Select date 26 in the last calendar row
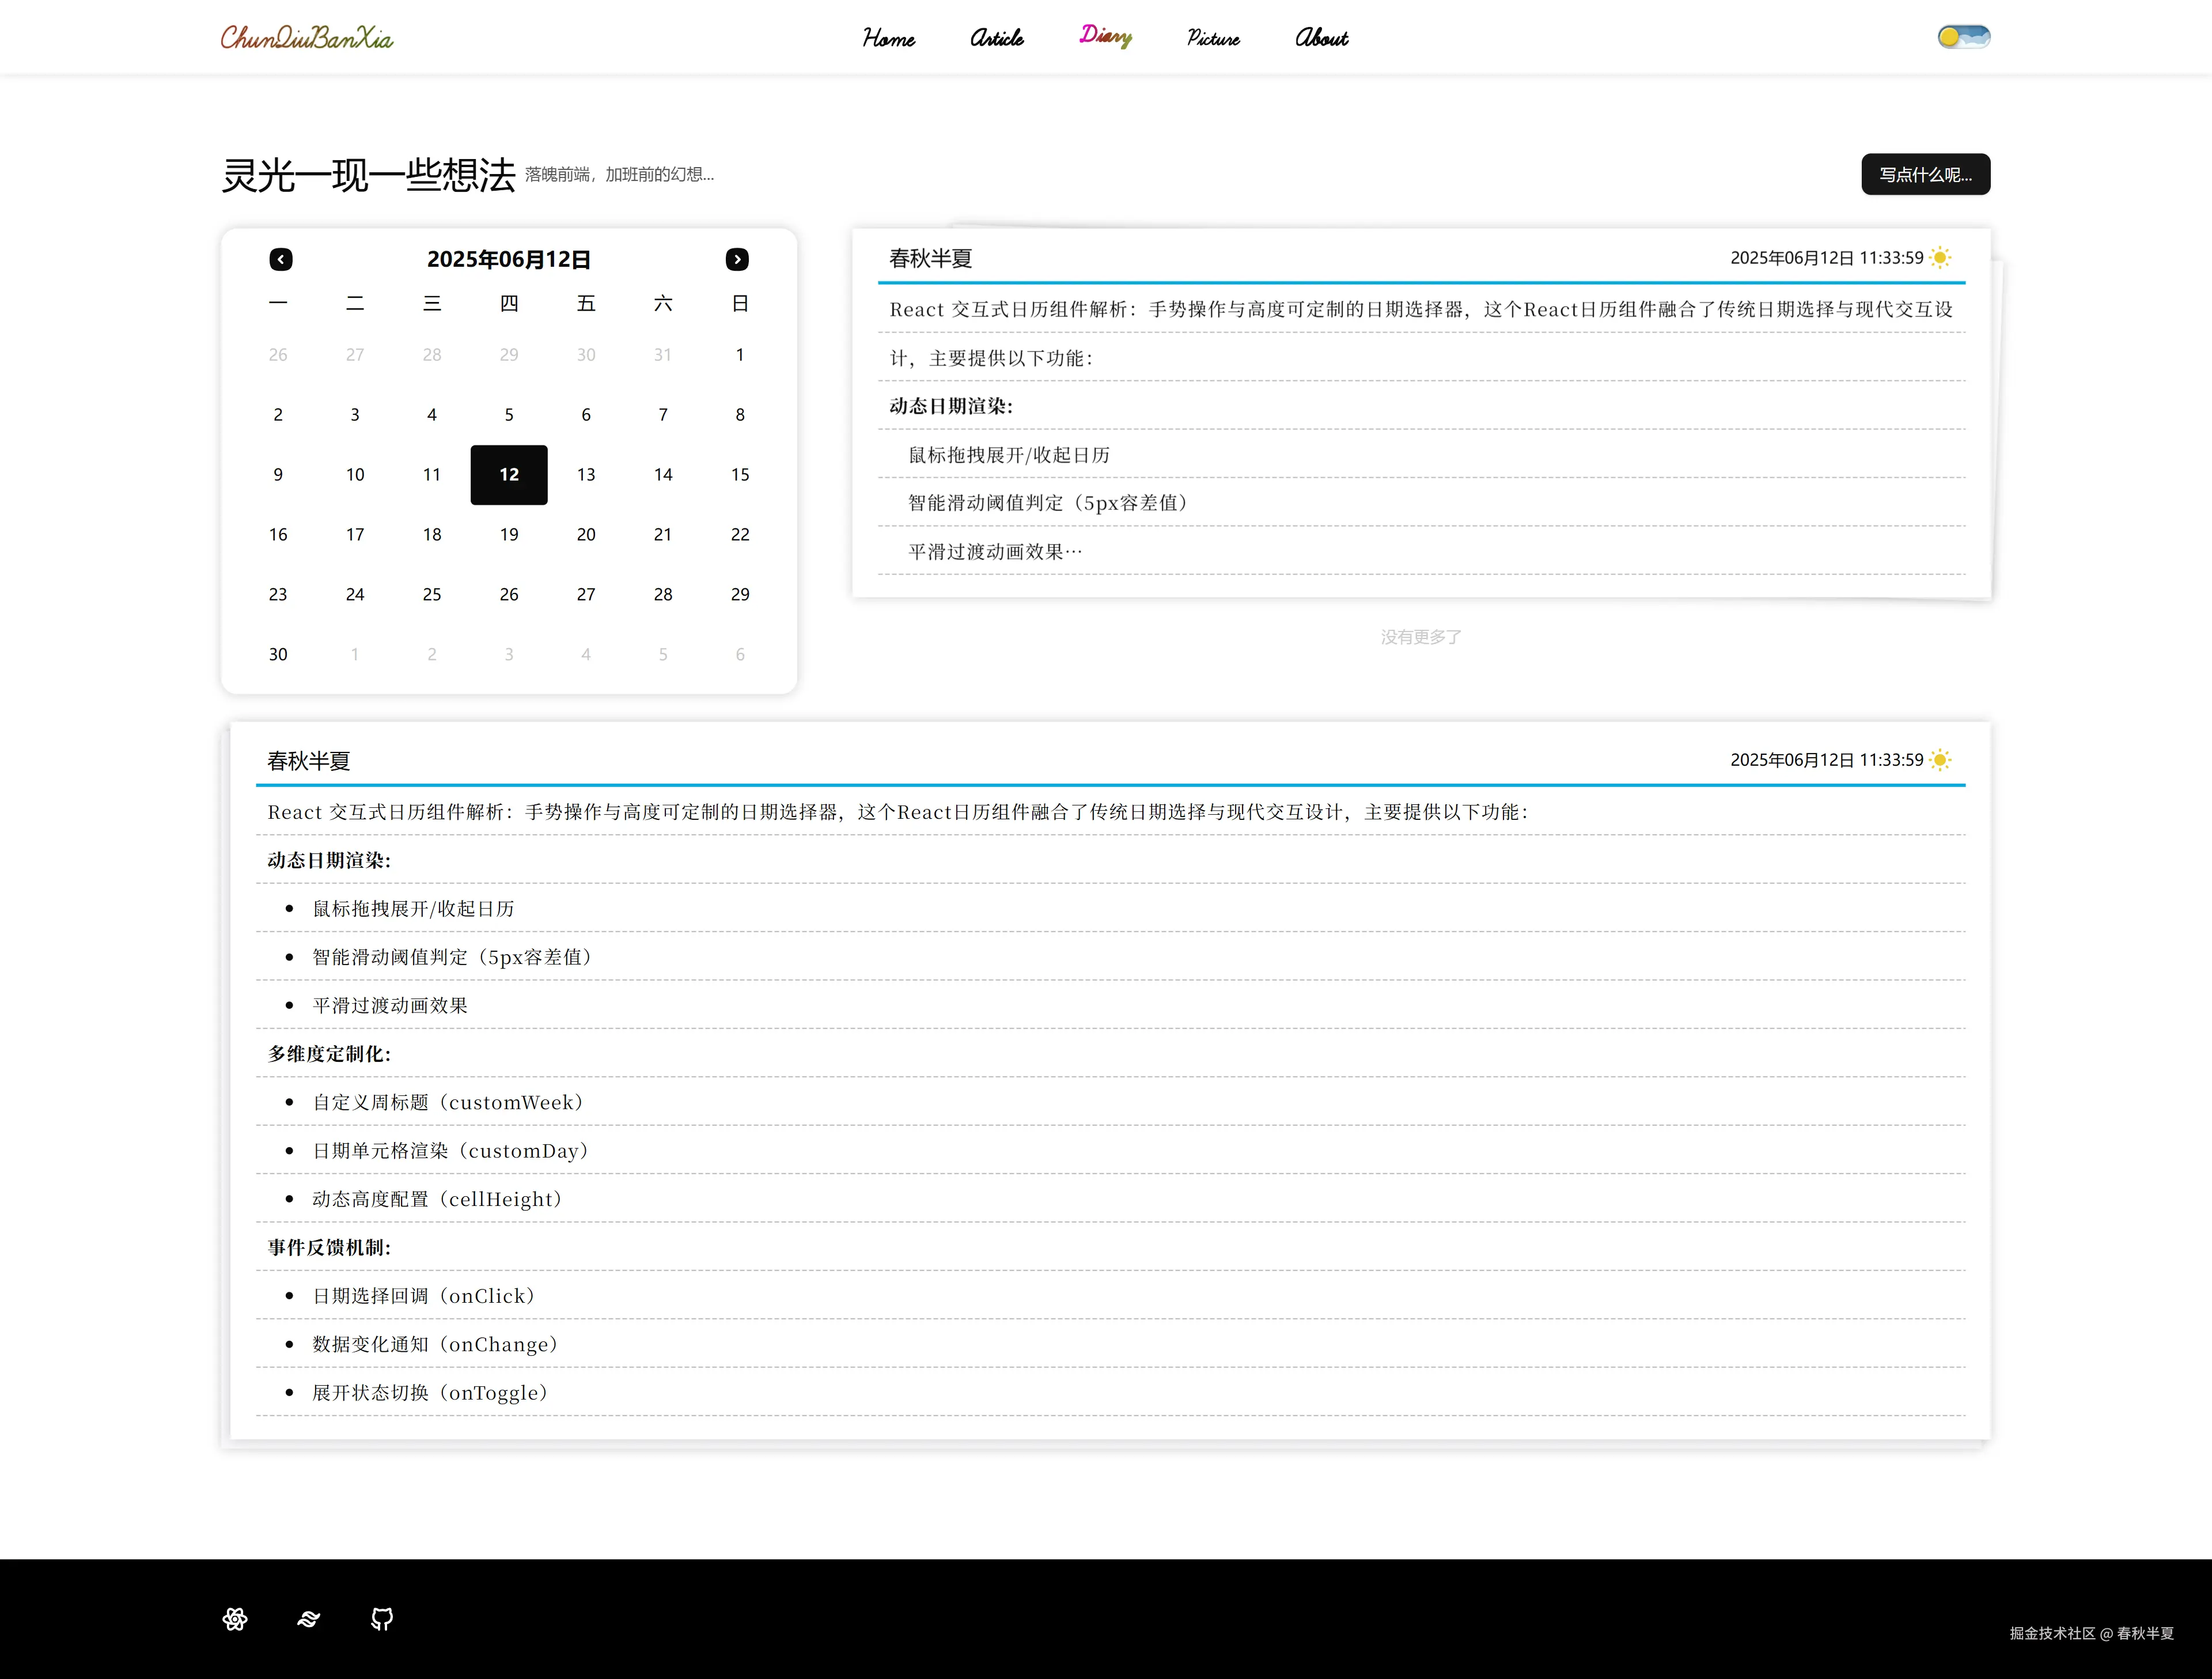This screenshot has height=1679, width=2212. click(509, 594)
